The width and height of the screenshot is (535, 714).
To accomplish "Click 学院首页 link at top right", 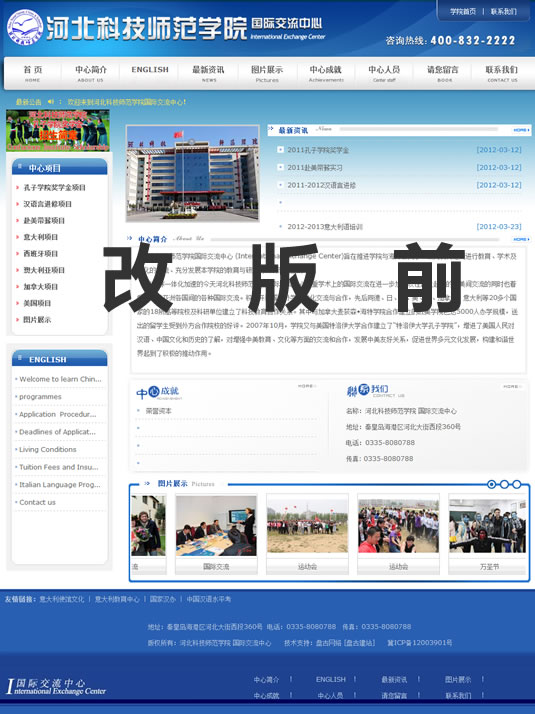I will [463, 12].
